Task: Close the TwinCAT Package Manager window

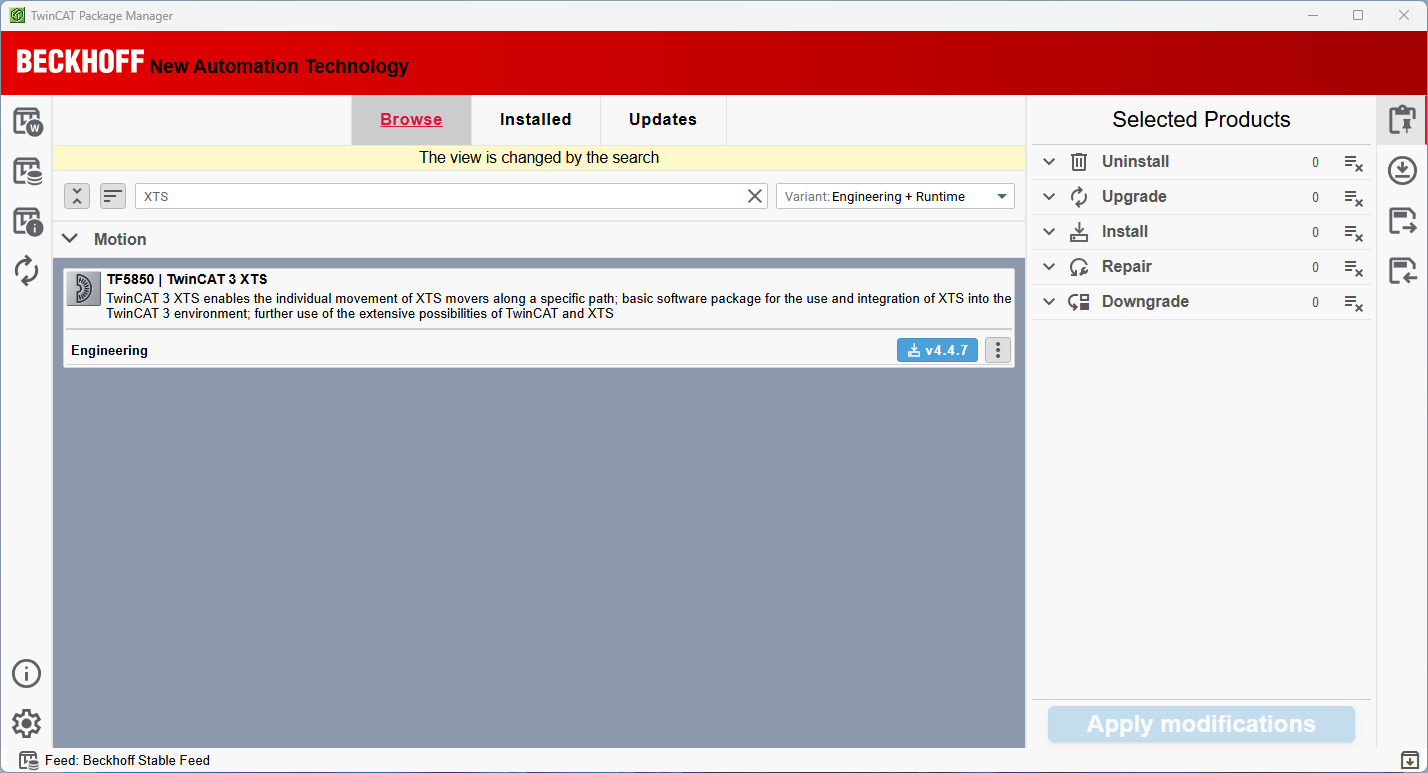Action: pos(1403,15)
